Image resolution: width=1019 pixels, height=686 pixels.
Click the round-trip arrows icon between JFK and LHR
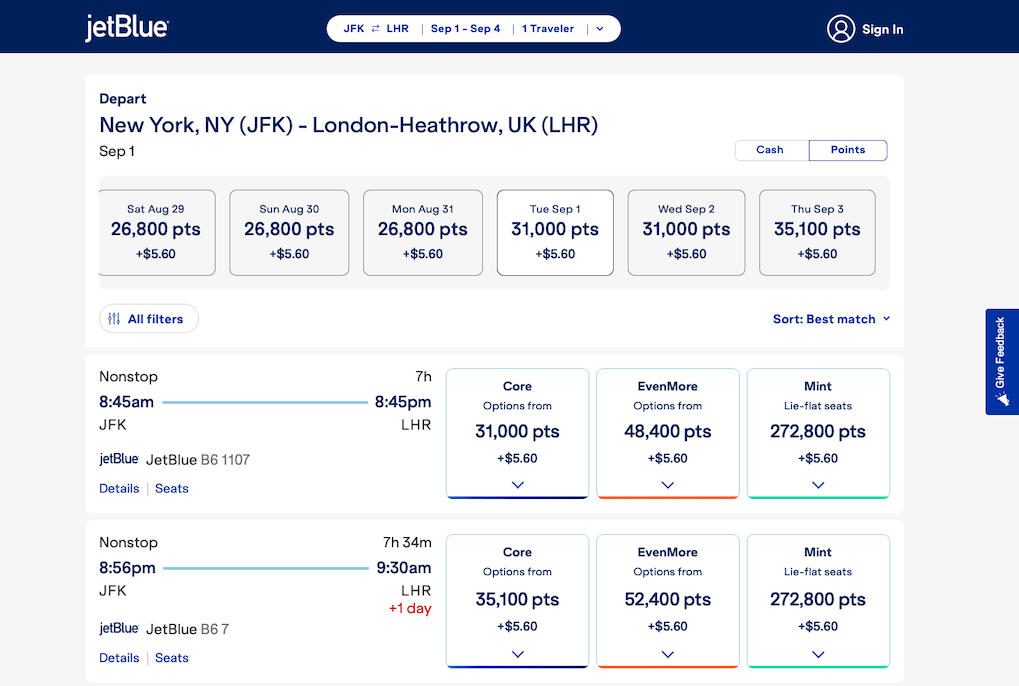coord(375,29)
